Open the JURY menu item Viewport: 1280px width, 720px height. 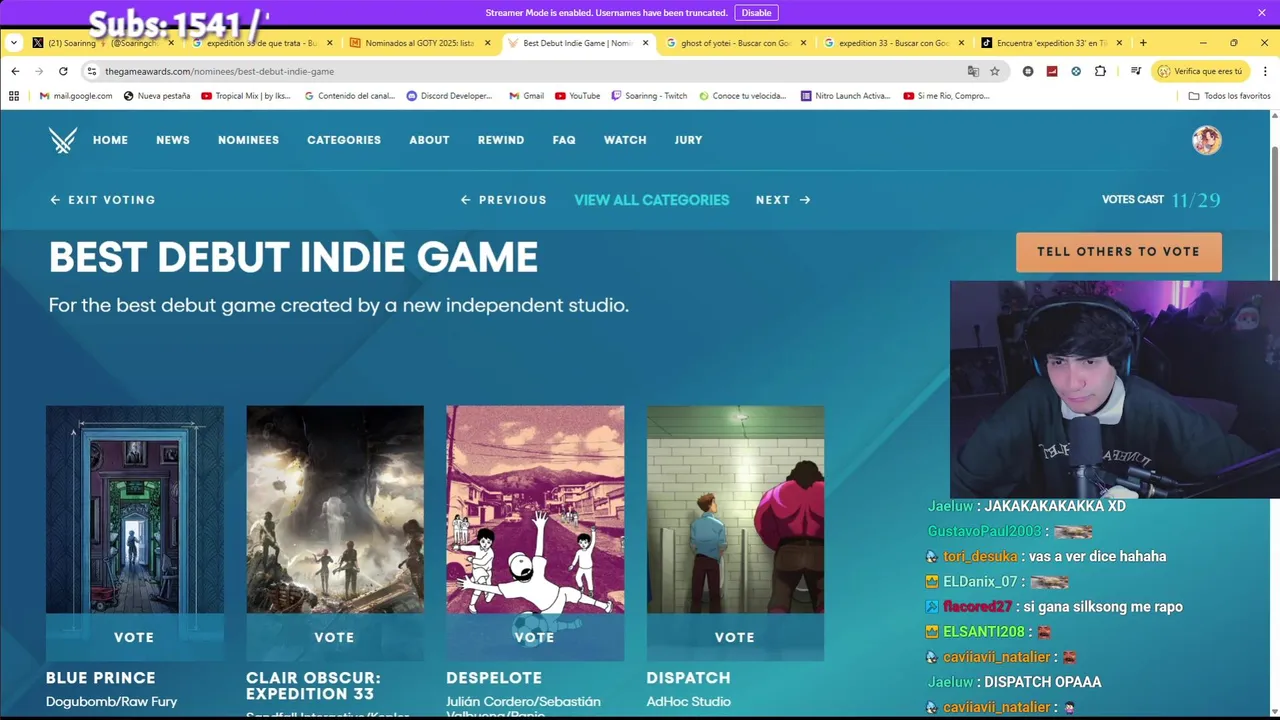coord(688,140)
